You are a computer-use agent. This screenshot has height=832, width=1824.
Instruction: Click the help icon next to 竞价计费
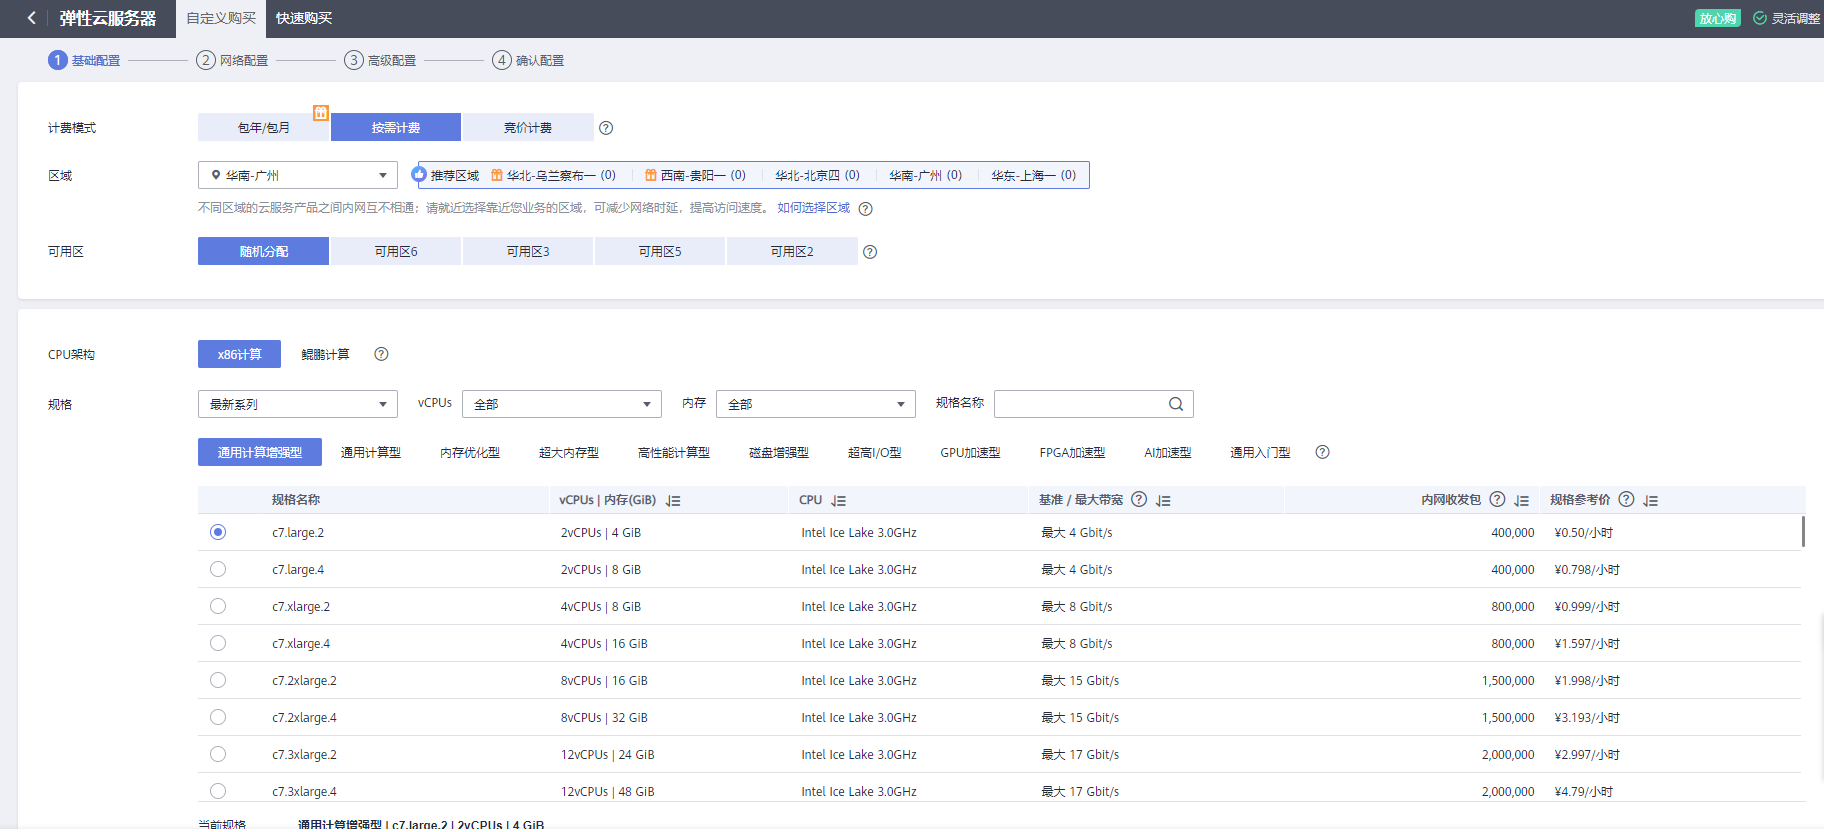[x=606, y=128]
